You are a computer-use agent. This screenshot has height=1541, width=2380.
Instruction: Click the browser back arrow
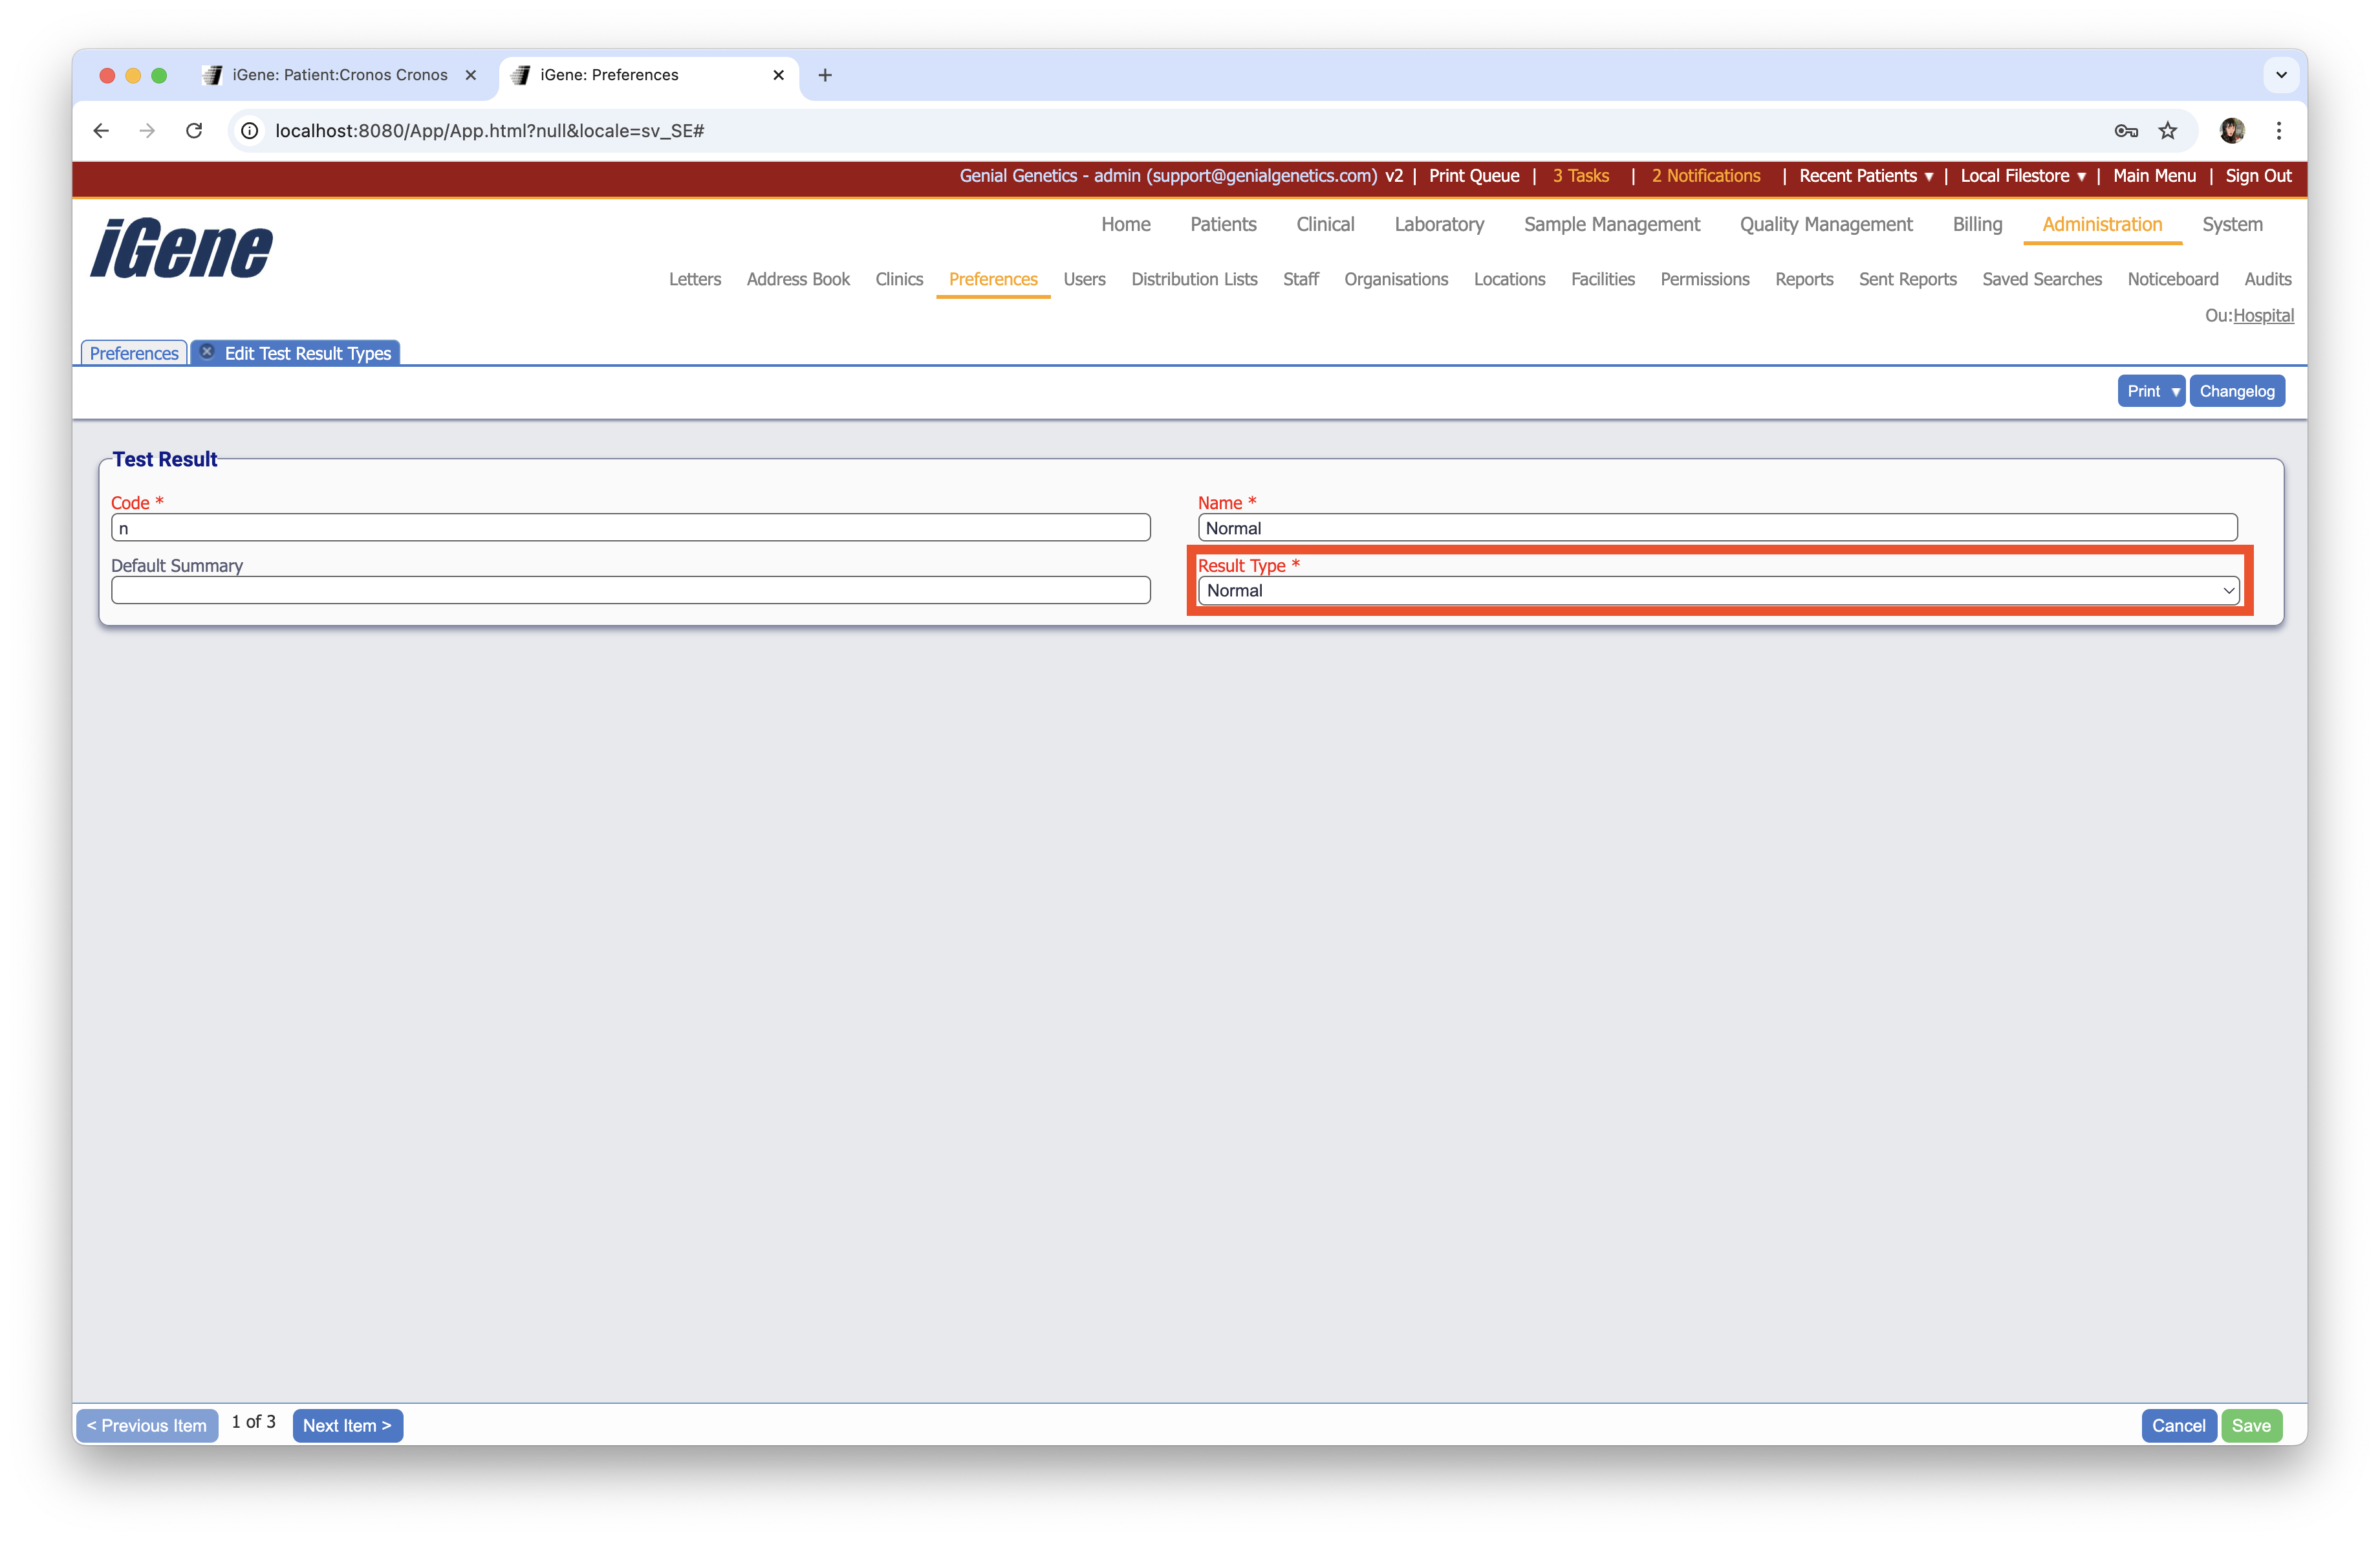(x=101, y=131)
